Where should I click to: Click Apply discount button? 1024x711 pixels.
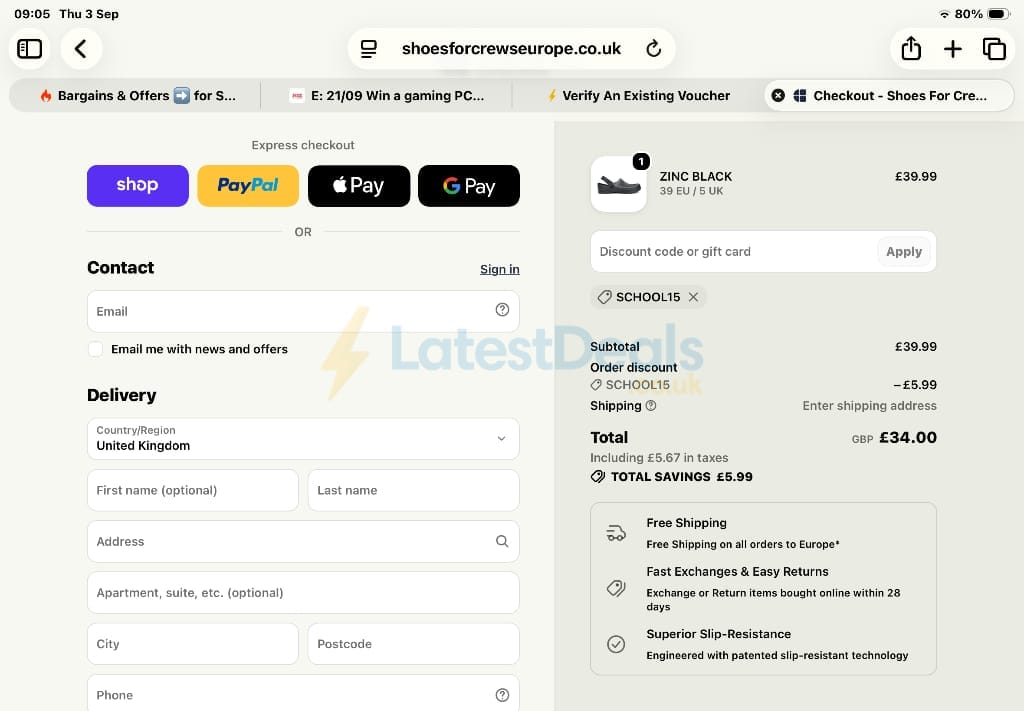[904, 252]
